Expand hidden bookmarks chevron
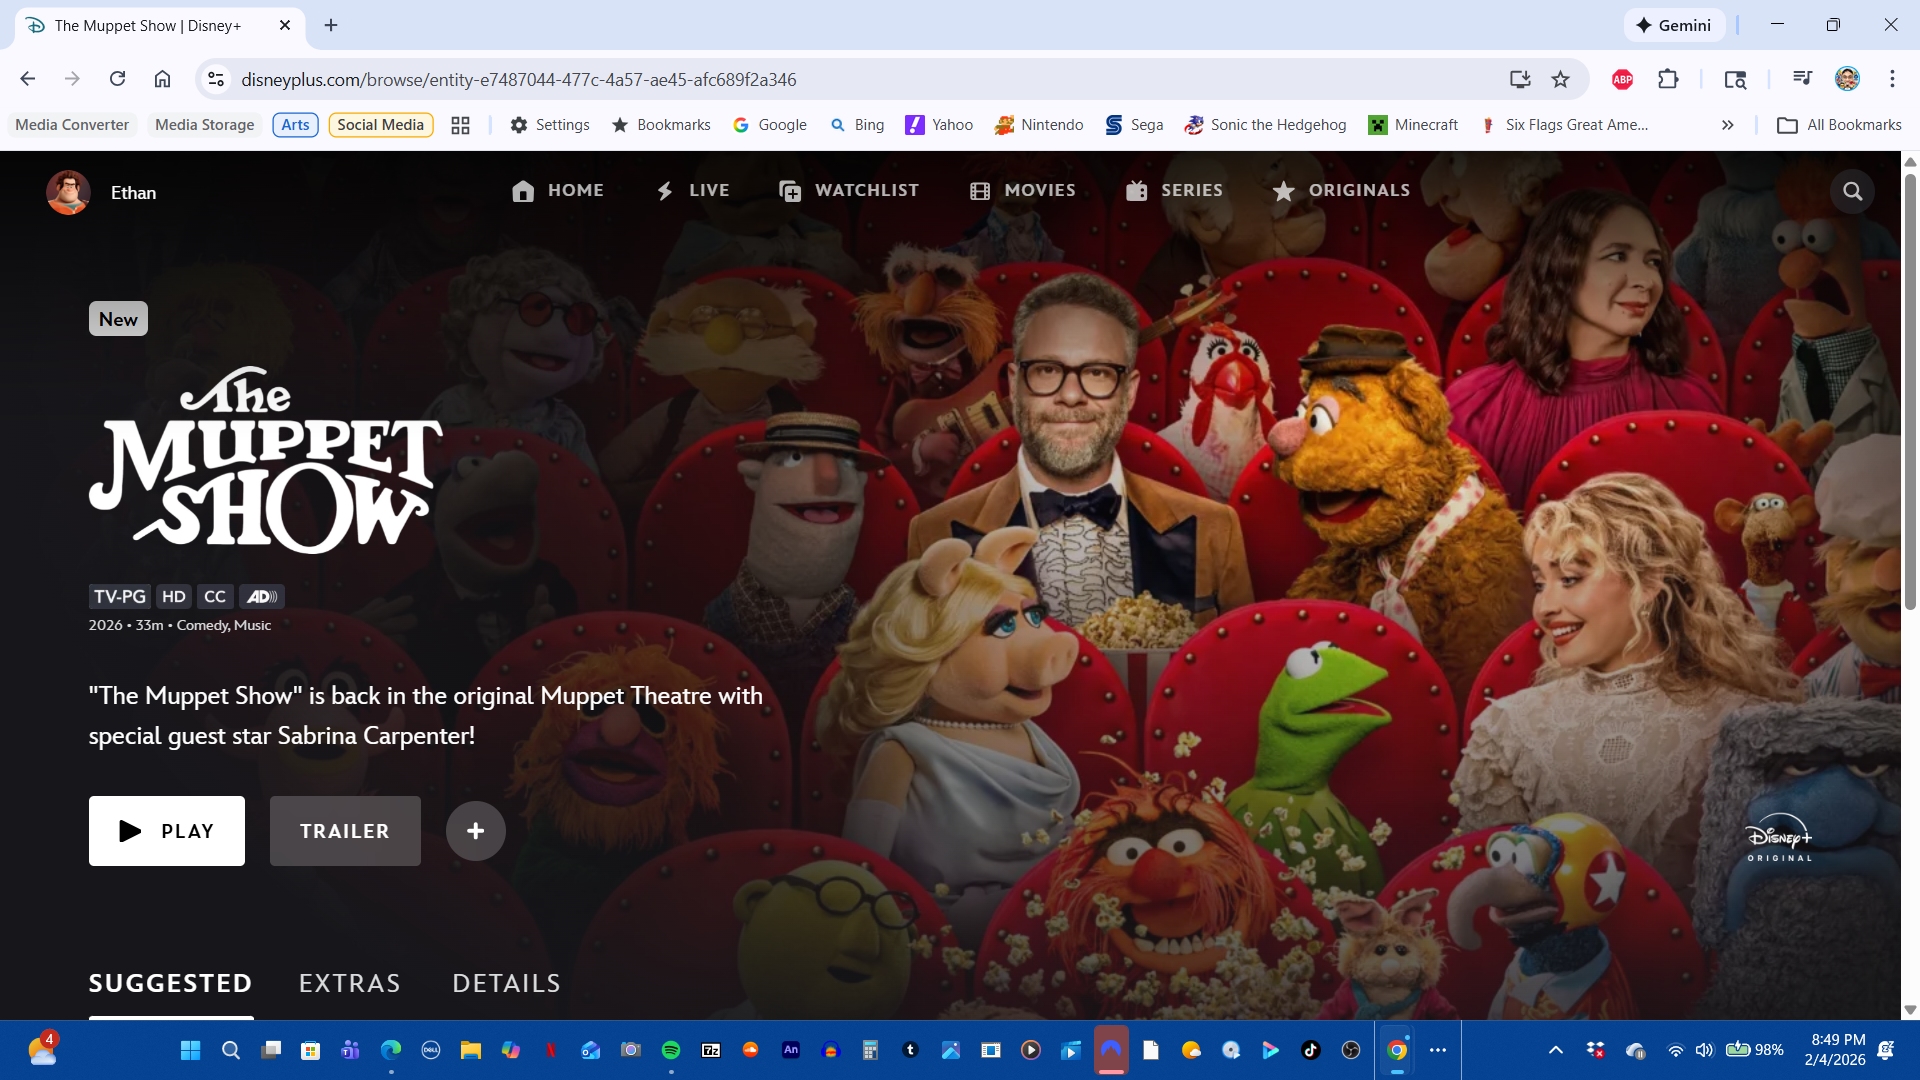1920x1080 pixels. [x=1727, y=125]
